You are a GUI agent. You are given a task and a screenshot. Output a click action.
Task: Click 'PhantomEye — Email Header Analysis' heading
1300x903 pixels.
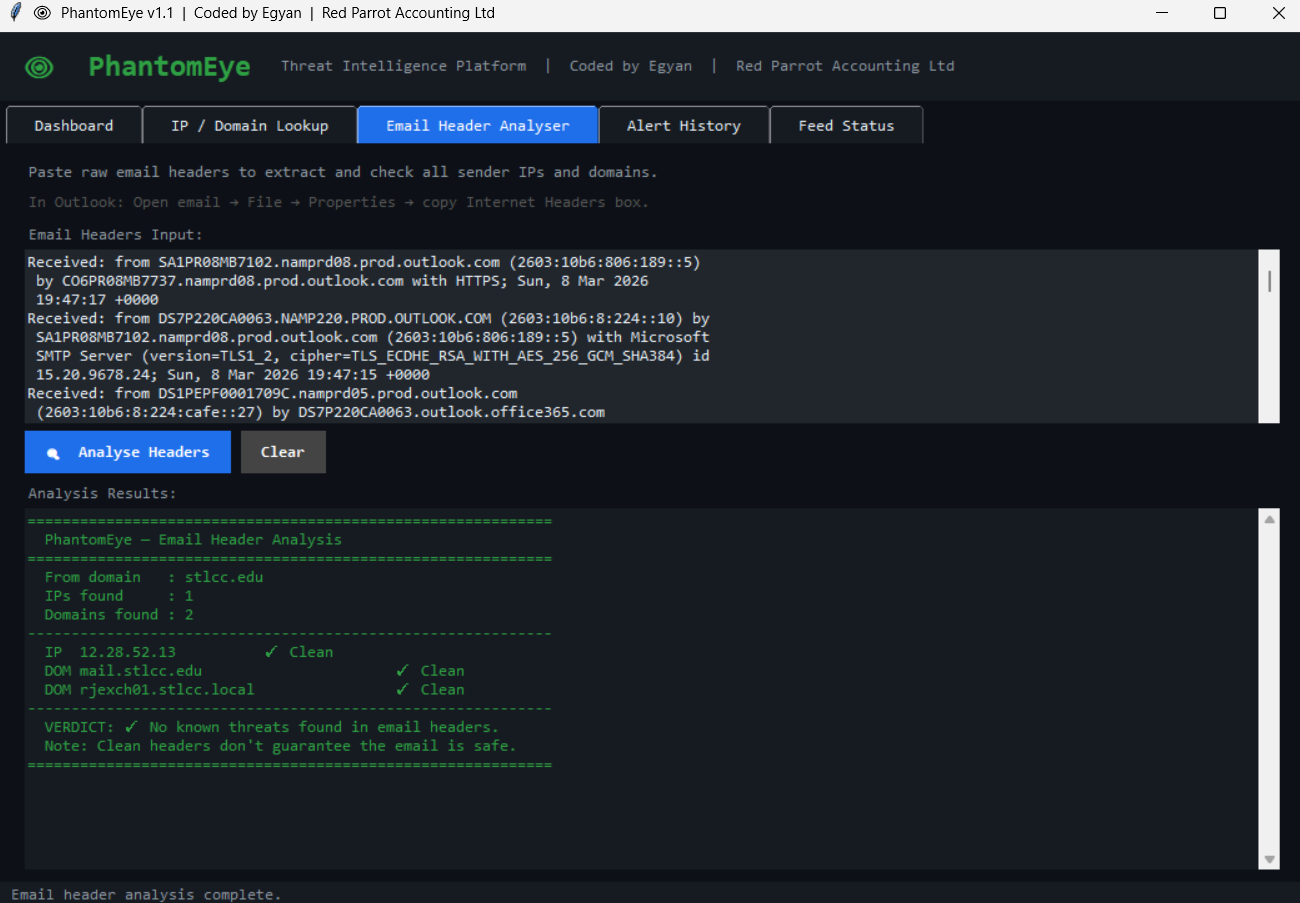coord(193,540)
